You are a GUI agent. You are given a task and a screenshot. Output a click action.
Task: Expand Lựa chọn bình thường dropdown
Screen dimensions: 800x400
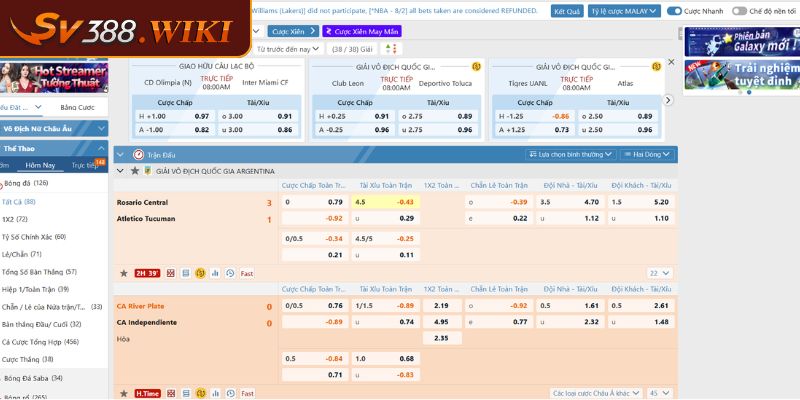[x=570, y=155]
